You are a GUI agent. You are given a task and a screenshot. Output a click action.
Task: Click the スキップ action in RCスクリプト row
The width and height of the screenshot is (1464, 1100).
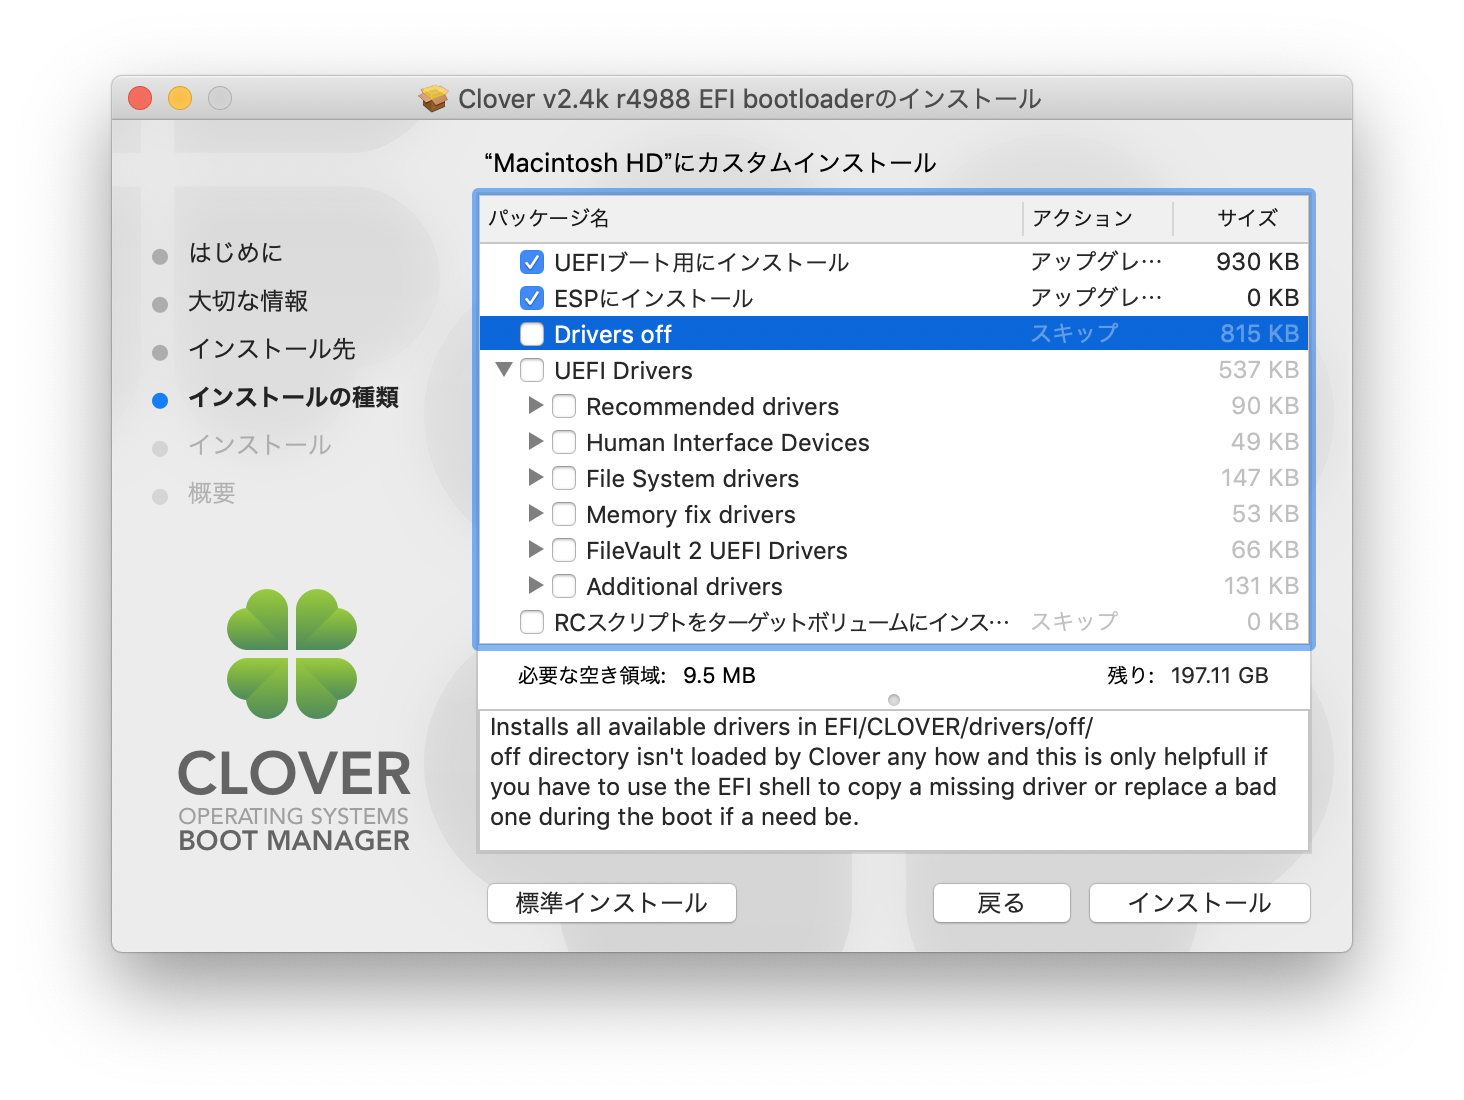pos(1074,622)
